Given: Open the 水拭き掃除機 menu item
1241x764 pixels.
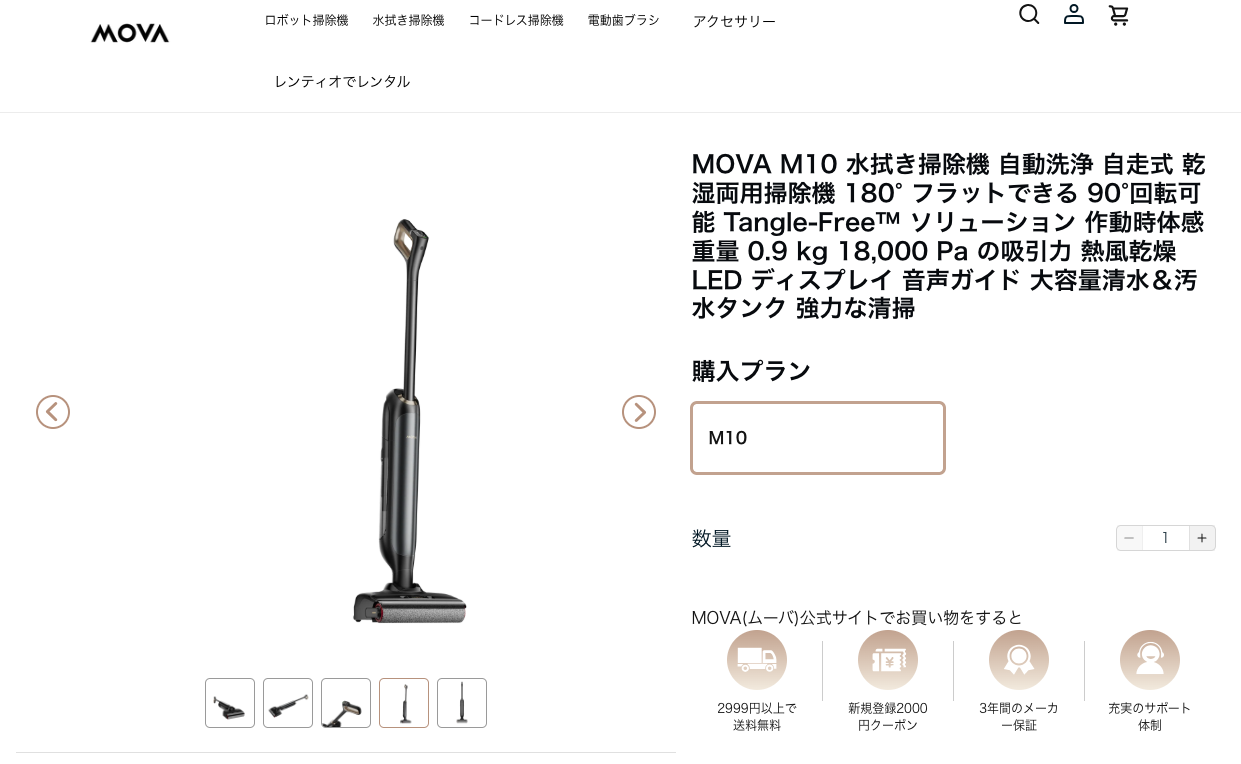Looking at the screenshot, I should [408, 20].
